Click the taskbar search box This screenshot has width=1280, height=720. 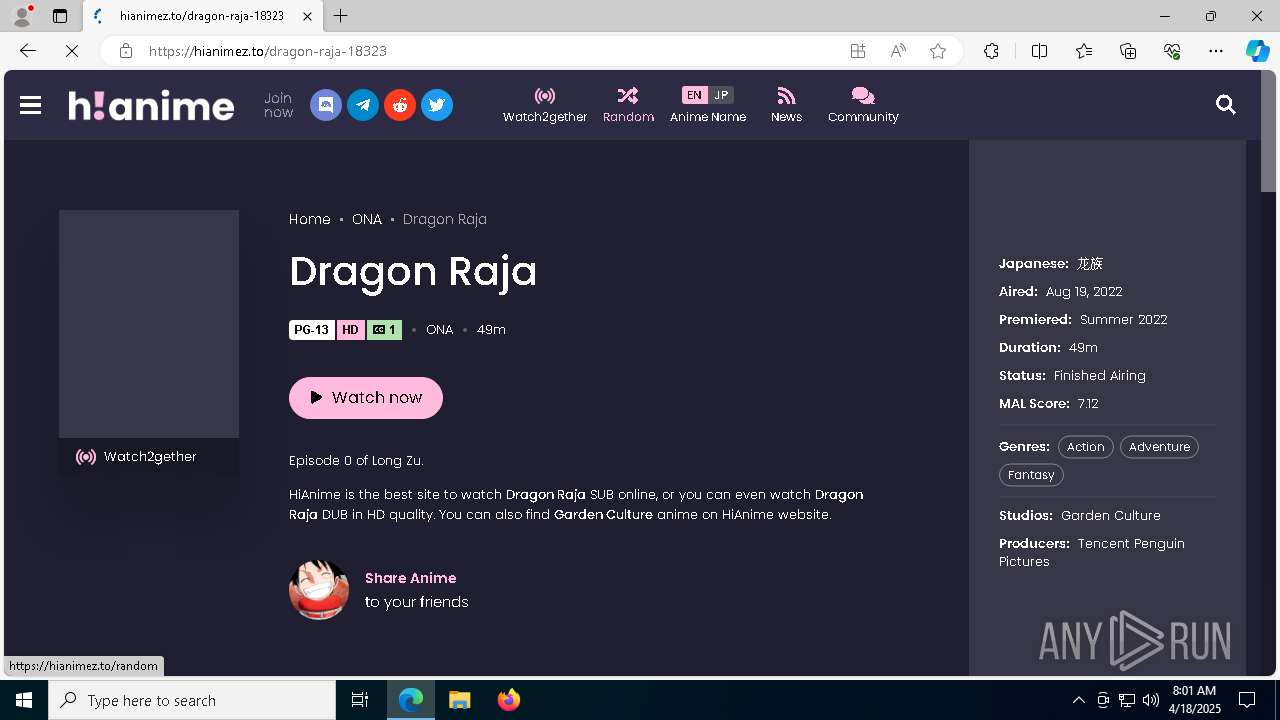(x=192, y=700)
